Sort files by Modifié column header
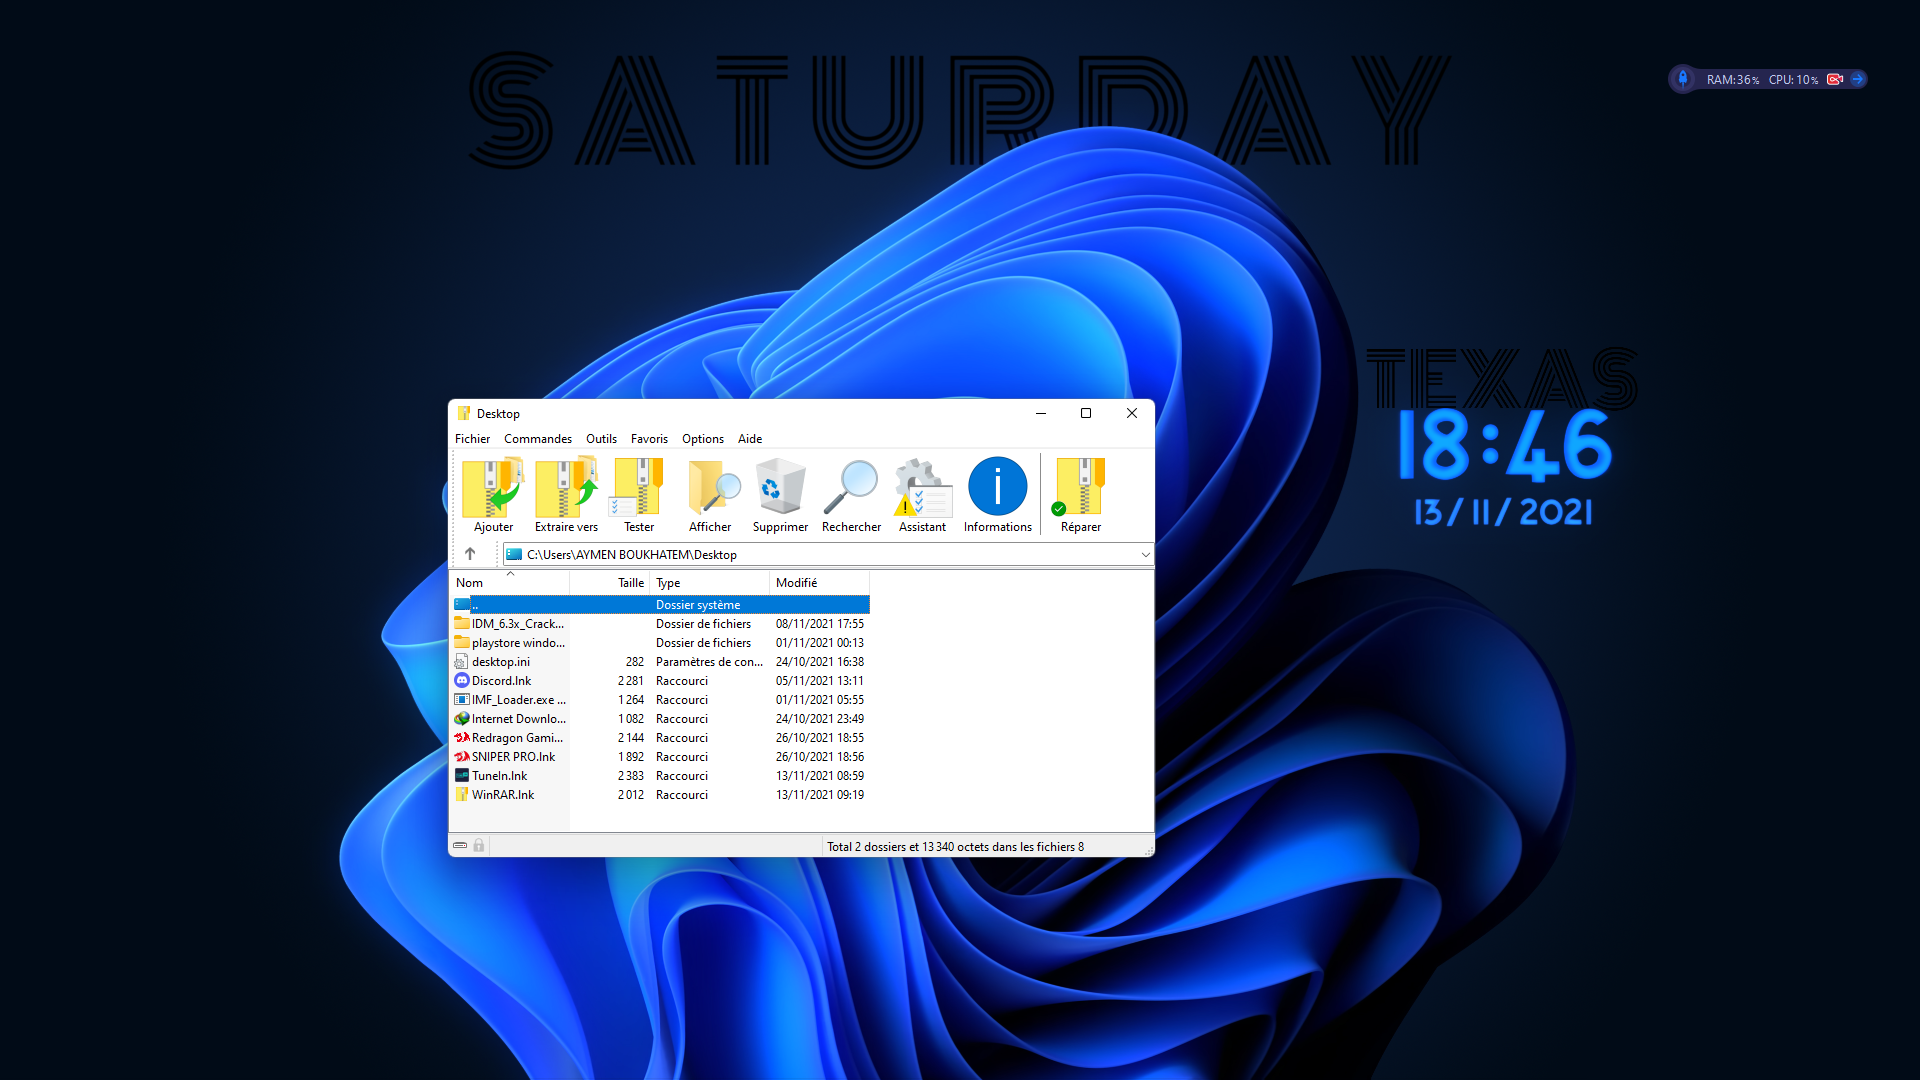Viewport: 1920px width, 1080px height. click(x=796, y=583)
